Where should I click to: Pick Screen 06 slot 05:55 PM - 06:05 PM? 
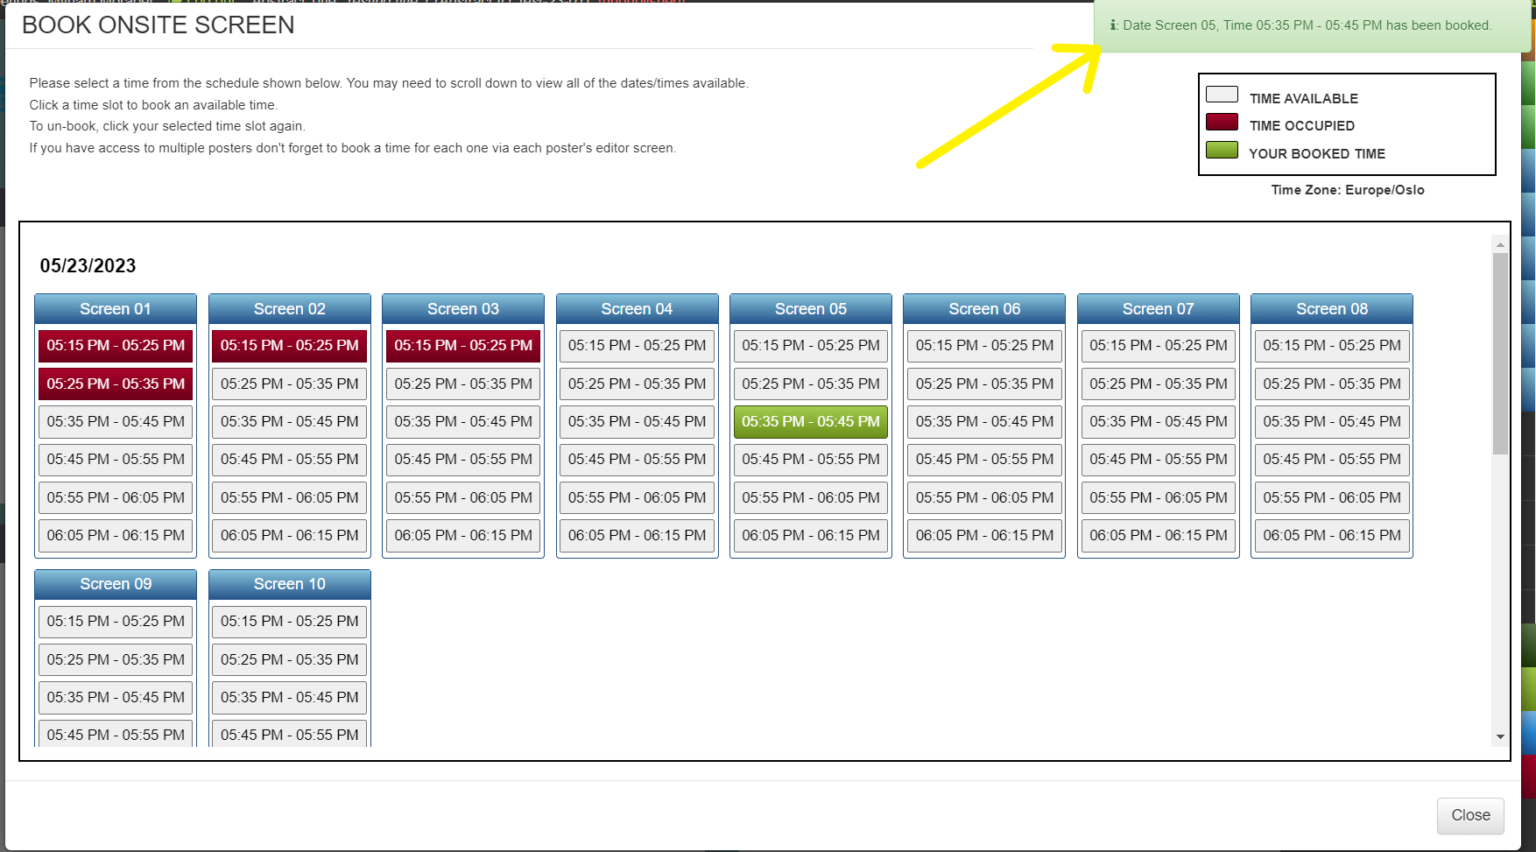[x=985, y=497]
